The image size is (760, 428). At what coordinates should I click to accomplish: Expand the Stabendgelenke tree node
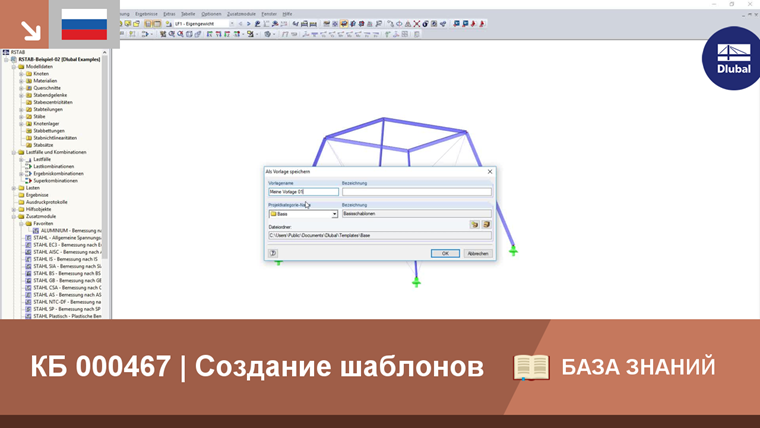21,95
